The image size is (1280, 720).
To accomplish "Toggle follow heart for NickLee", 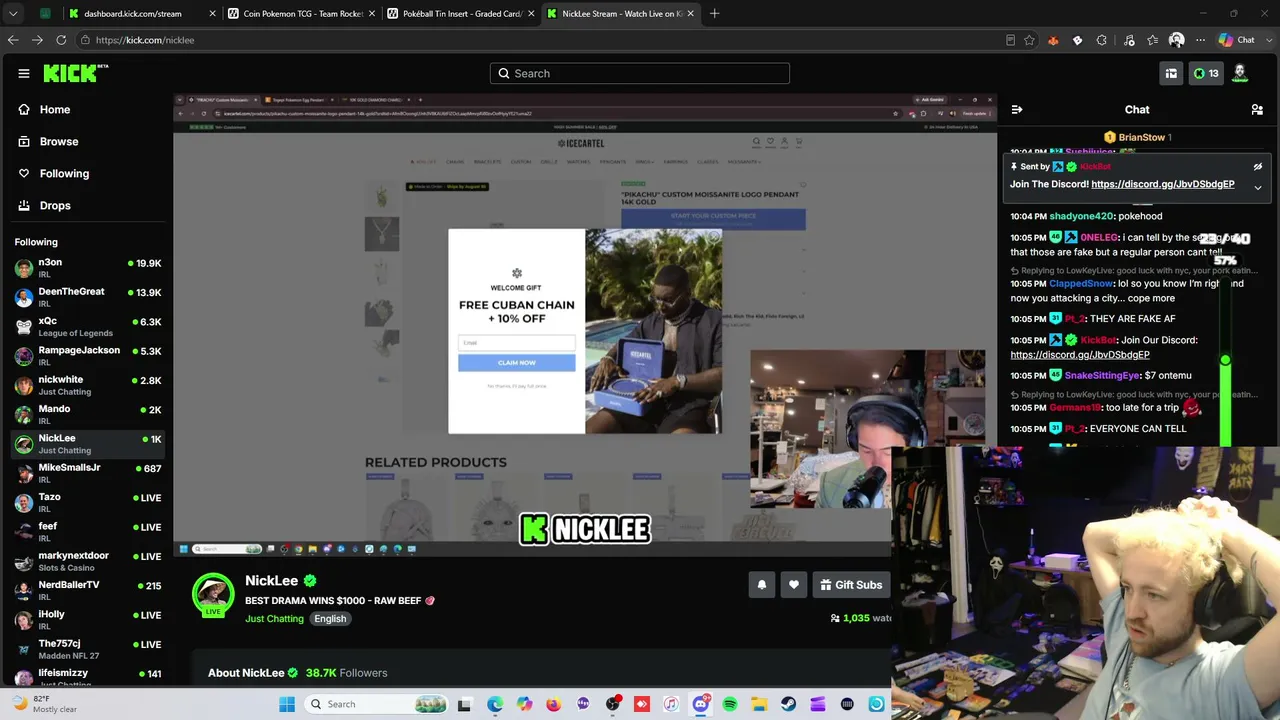I will [x=794, y=585].
